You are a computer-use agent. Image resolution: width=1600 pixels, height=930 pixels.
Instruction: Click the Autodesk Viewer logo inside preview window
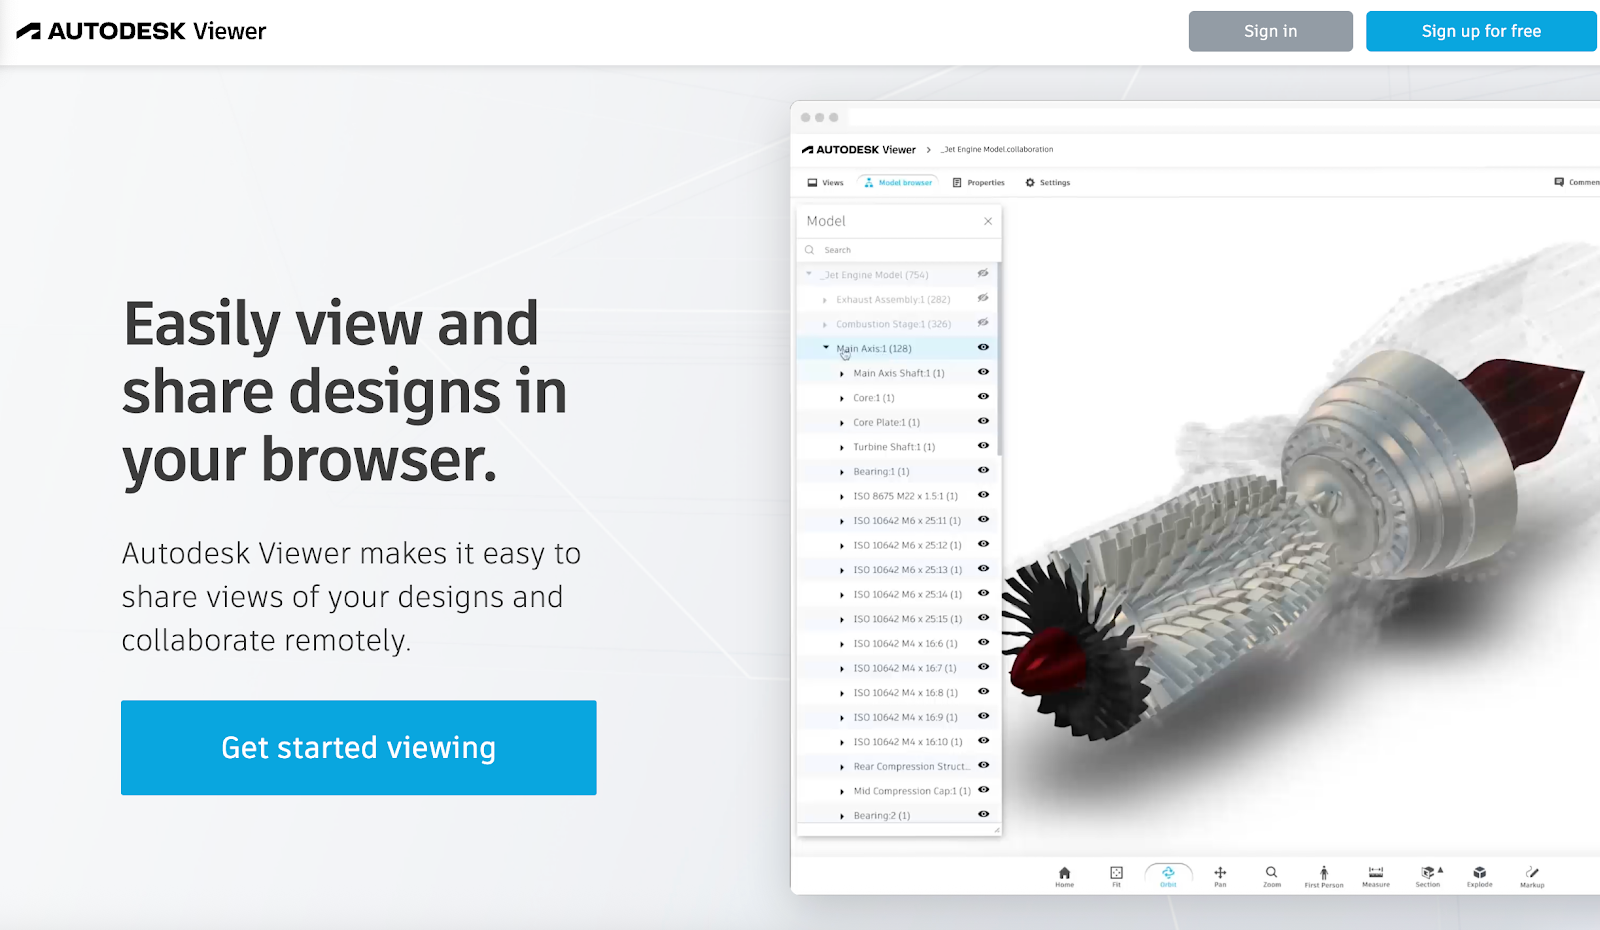coord(859,150)
